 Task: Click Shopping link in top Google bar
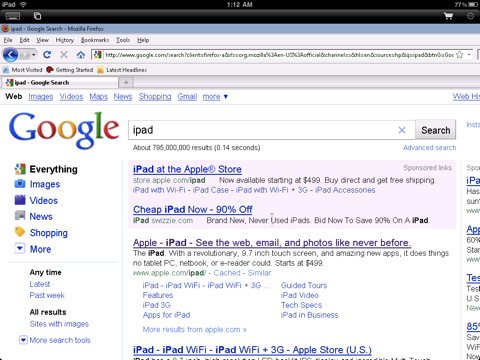point(155,97)
